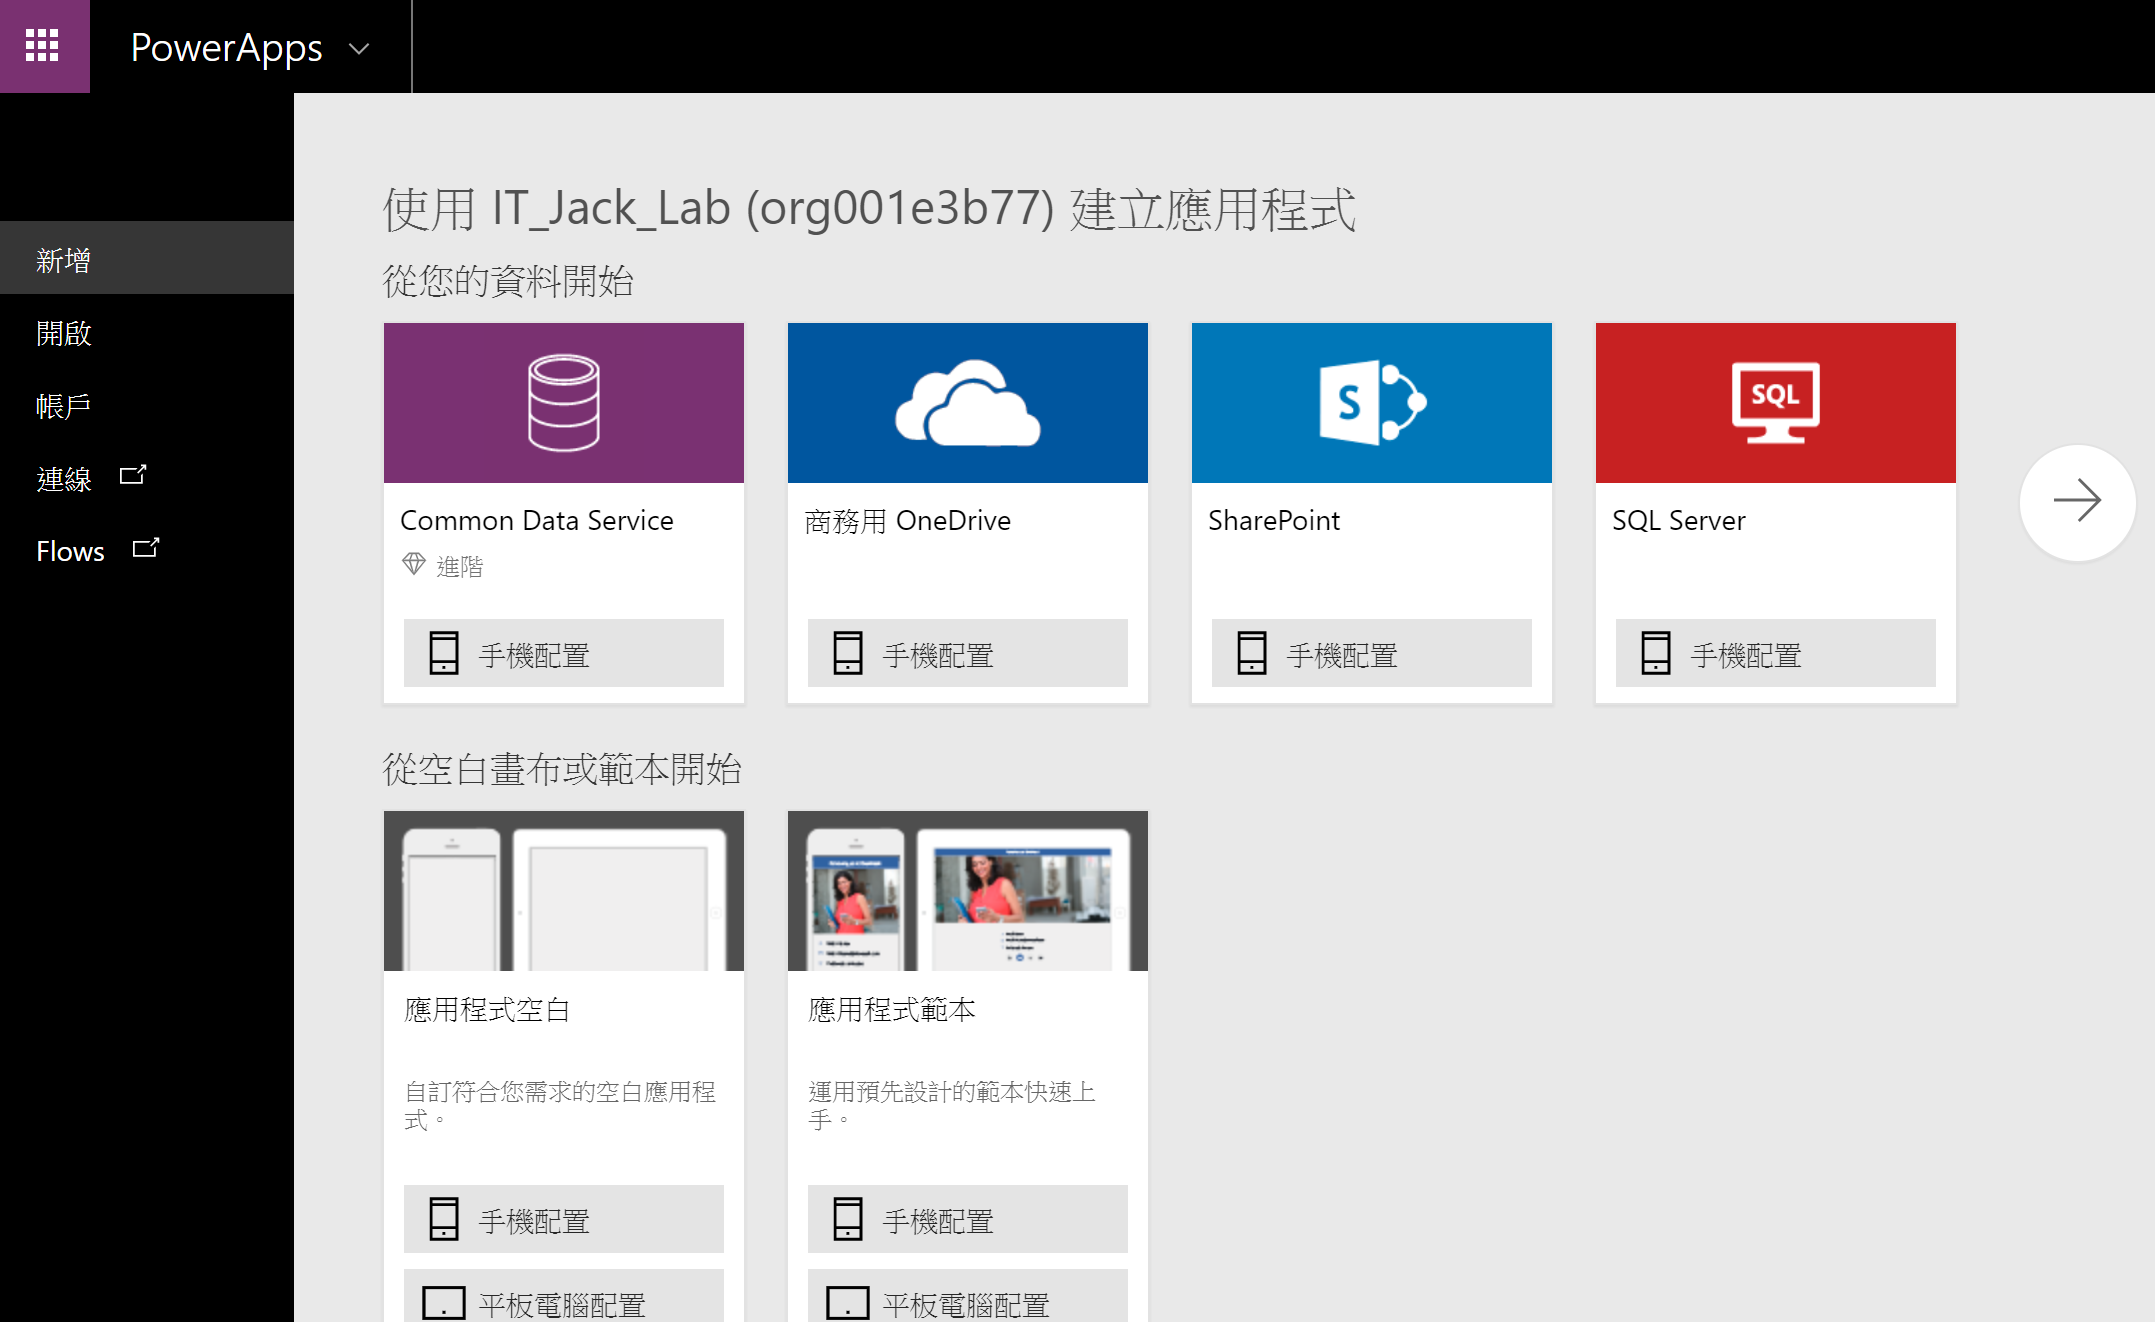The width and height of the screenshot is (2155, 1322).
Task: Click the diamond 進階 premium icon
Action: tap(414, 564)
